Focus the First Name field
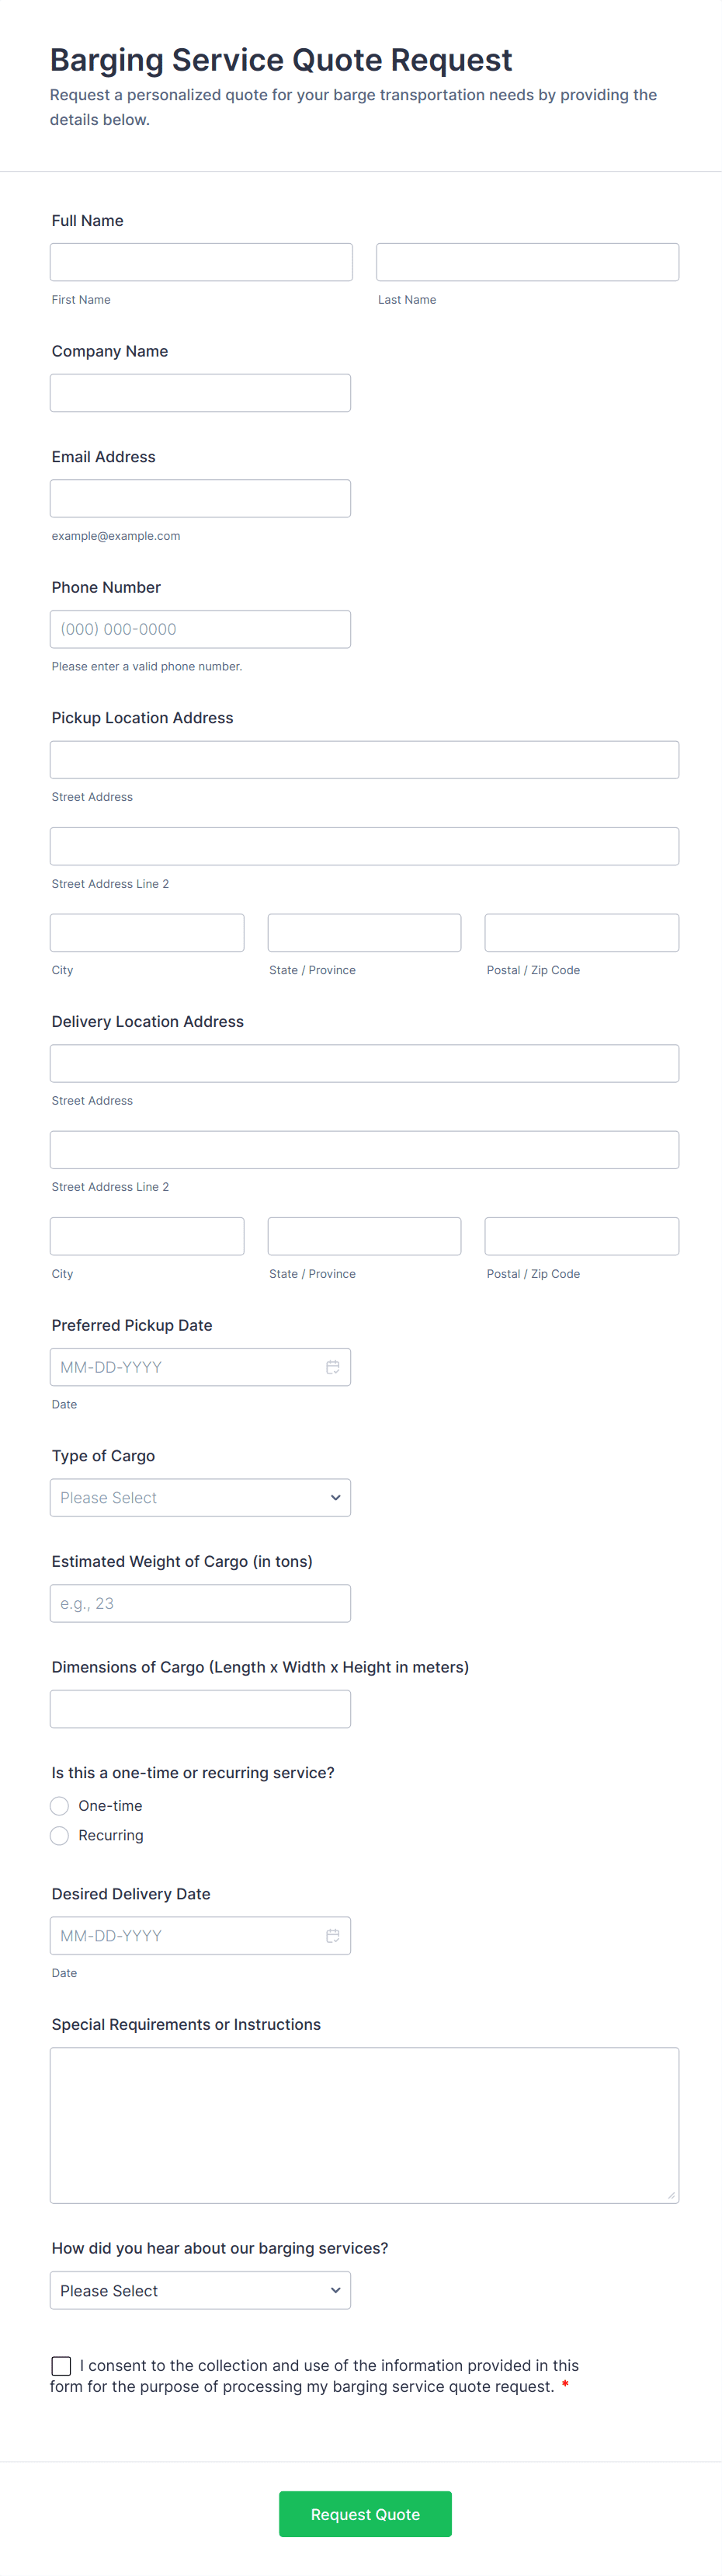The image size is (722, 2576). (x=201, y=262)
